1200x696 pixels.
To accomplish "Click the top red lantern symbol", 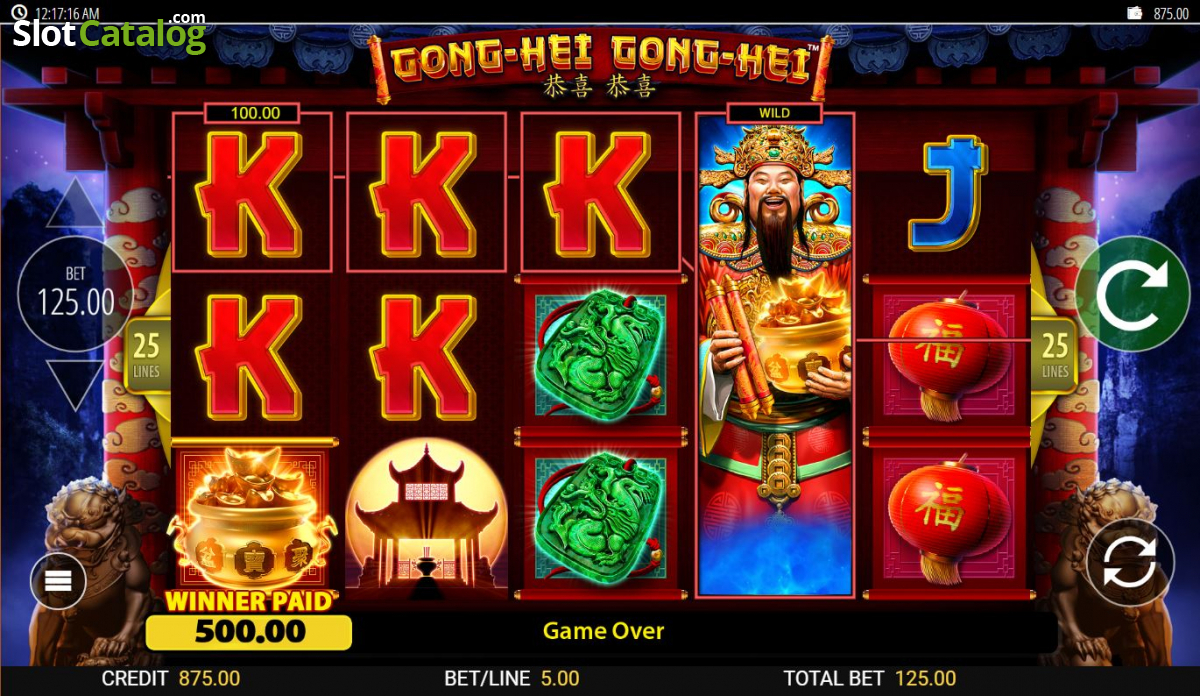I will pyautogui.click(x=948, y=357).
